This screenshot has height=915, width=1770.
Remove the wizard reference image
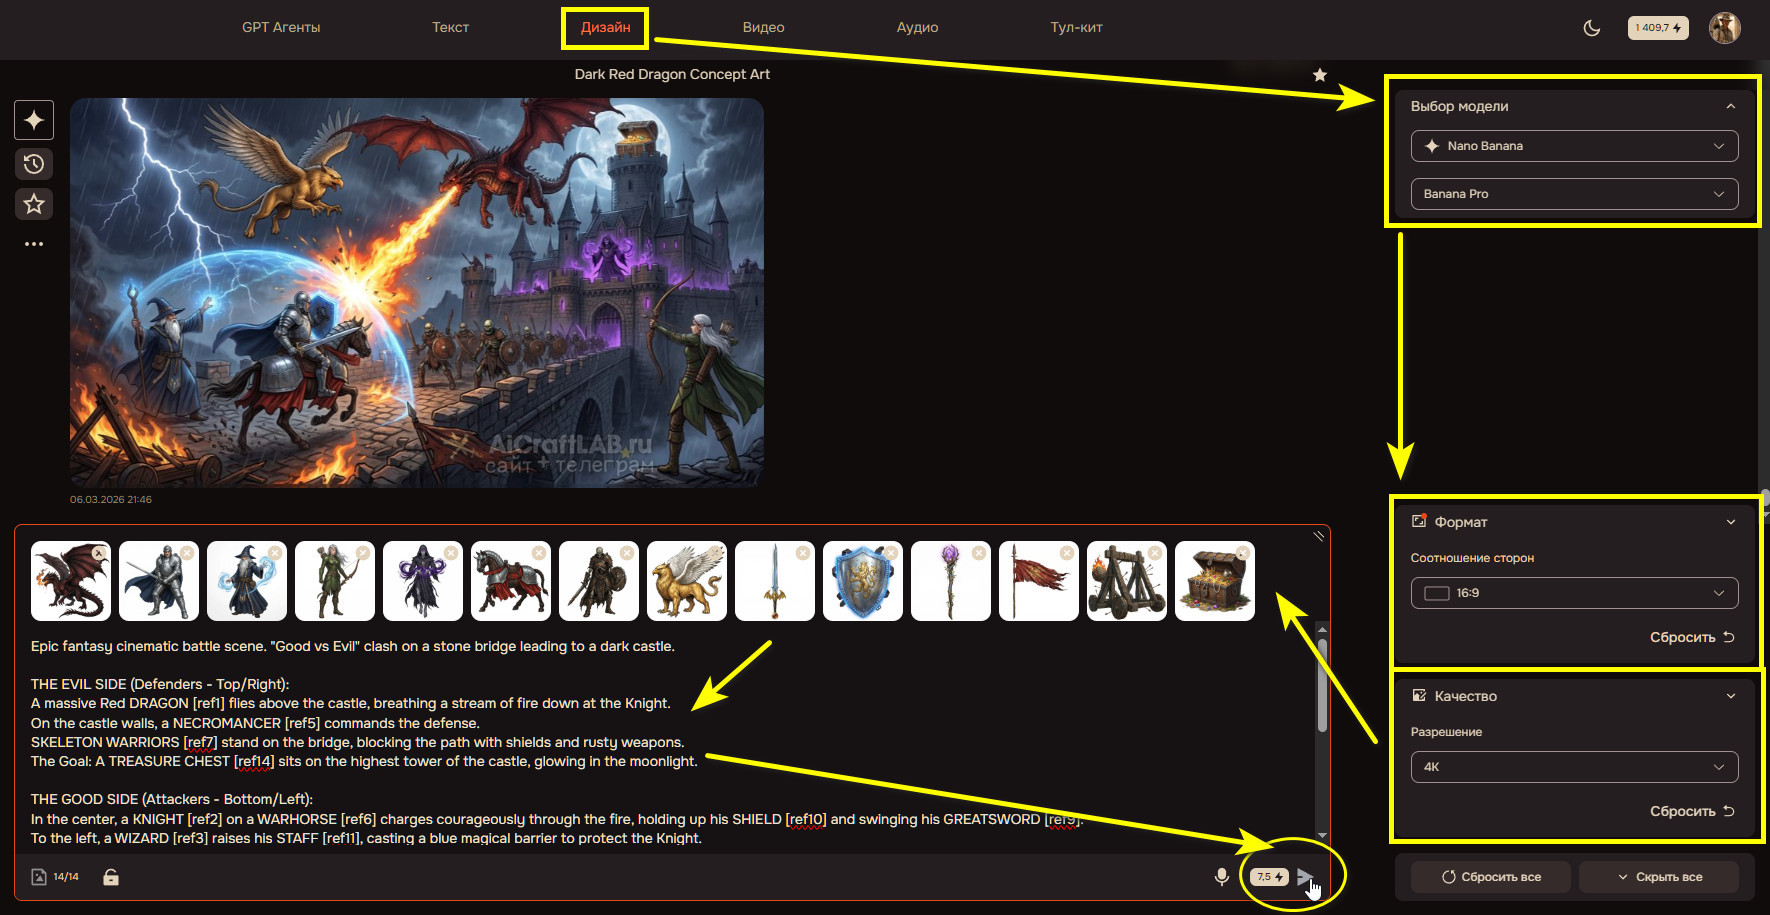(275, 552)
